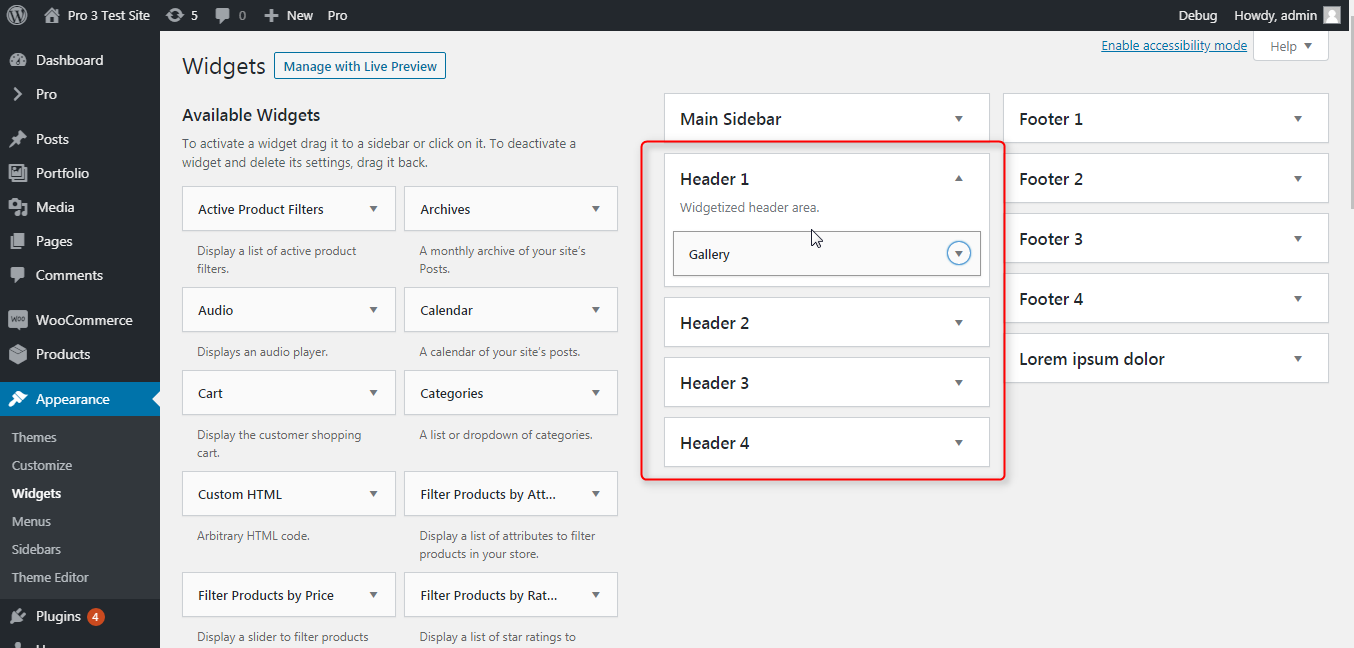
Task: Expand the Active Product Filters widget
Action: [x=374, y=209]
